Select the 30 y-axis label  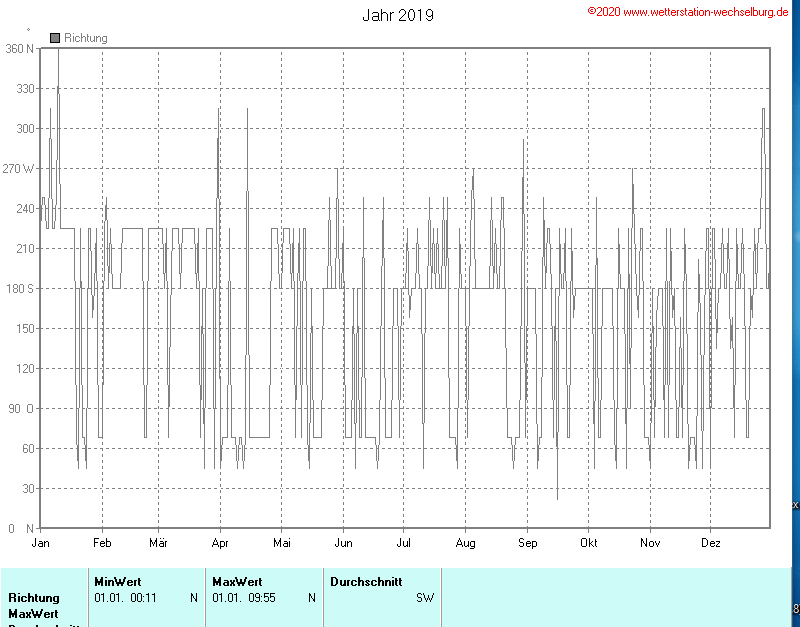click(28, 488)
